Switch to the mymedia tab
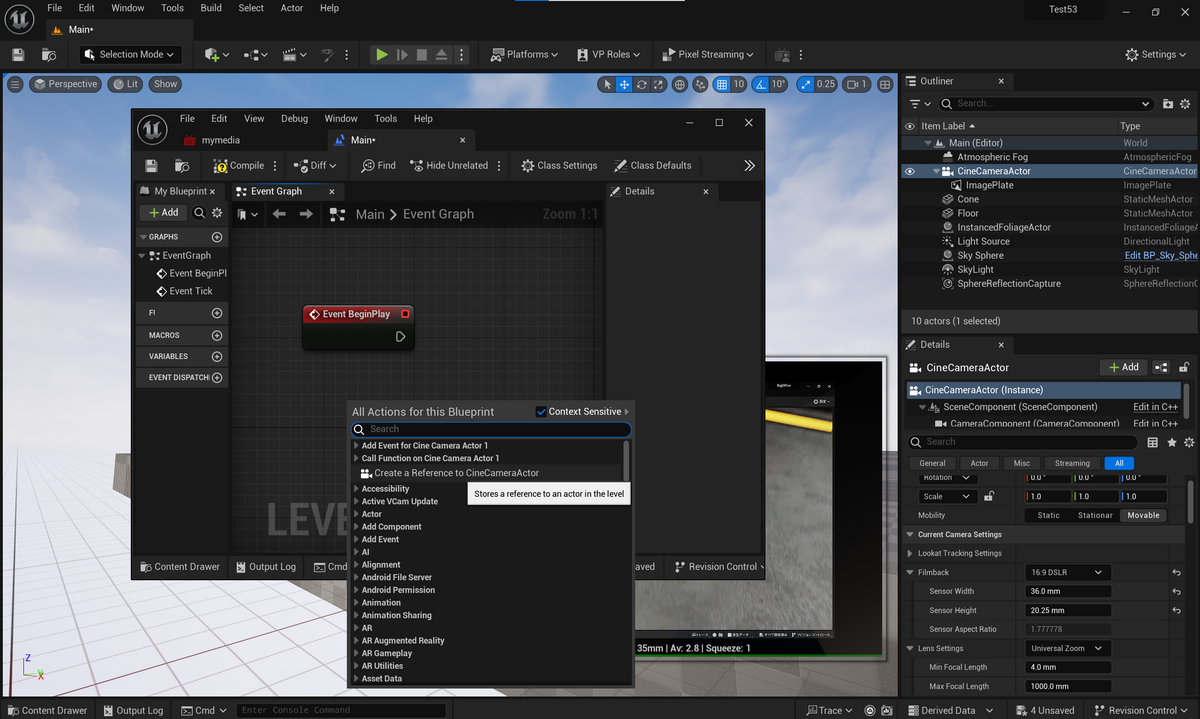This screenshot has width=1200, height=719. (x=221, y=141)
